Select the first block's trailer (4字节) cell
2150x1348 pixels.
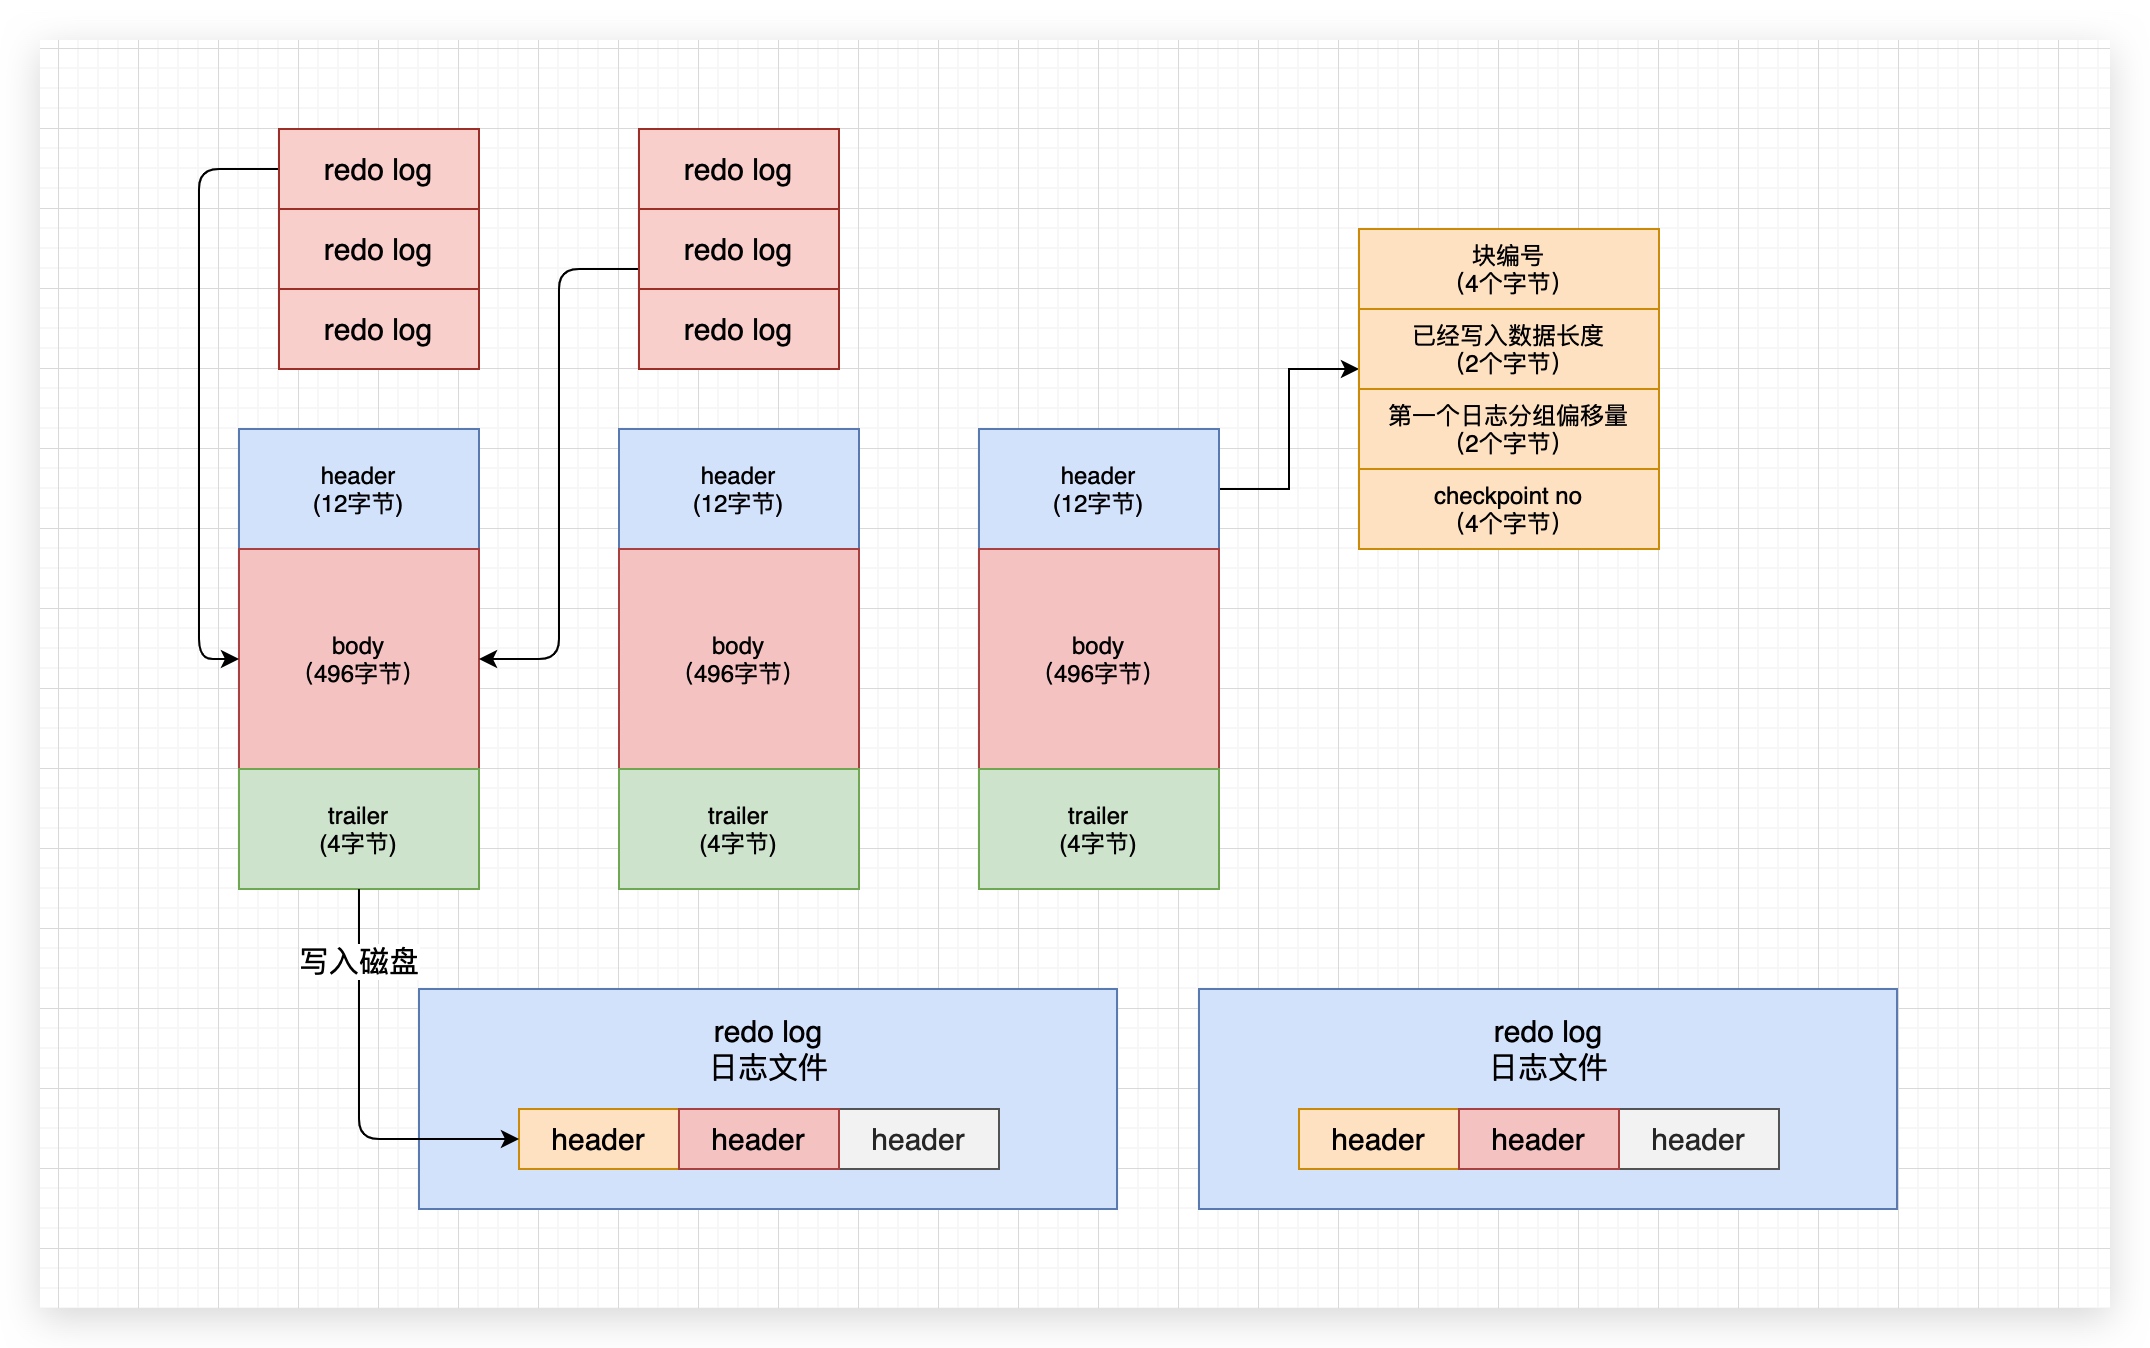click(x=358, y=829)
